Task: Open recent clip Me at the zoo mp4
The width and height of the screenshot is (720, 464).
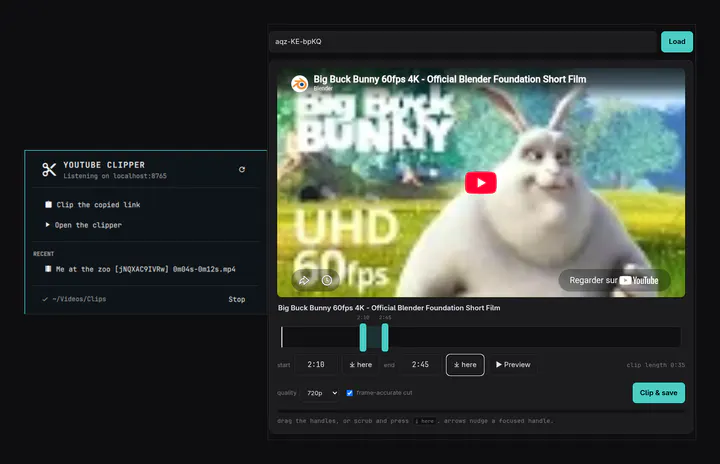Action: 146,269
